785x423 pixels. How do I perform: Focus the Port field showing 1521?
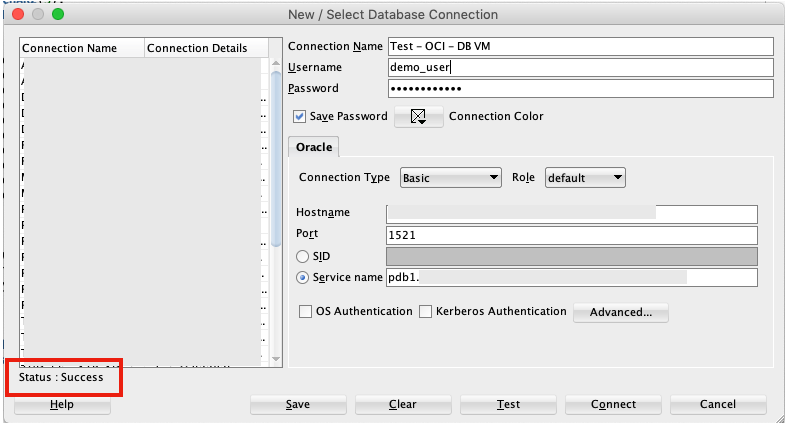click(571, 236)
